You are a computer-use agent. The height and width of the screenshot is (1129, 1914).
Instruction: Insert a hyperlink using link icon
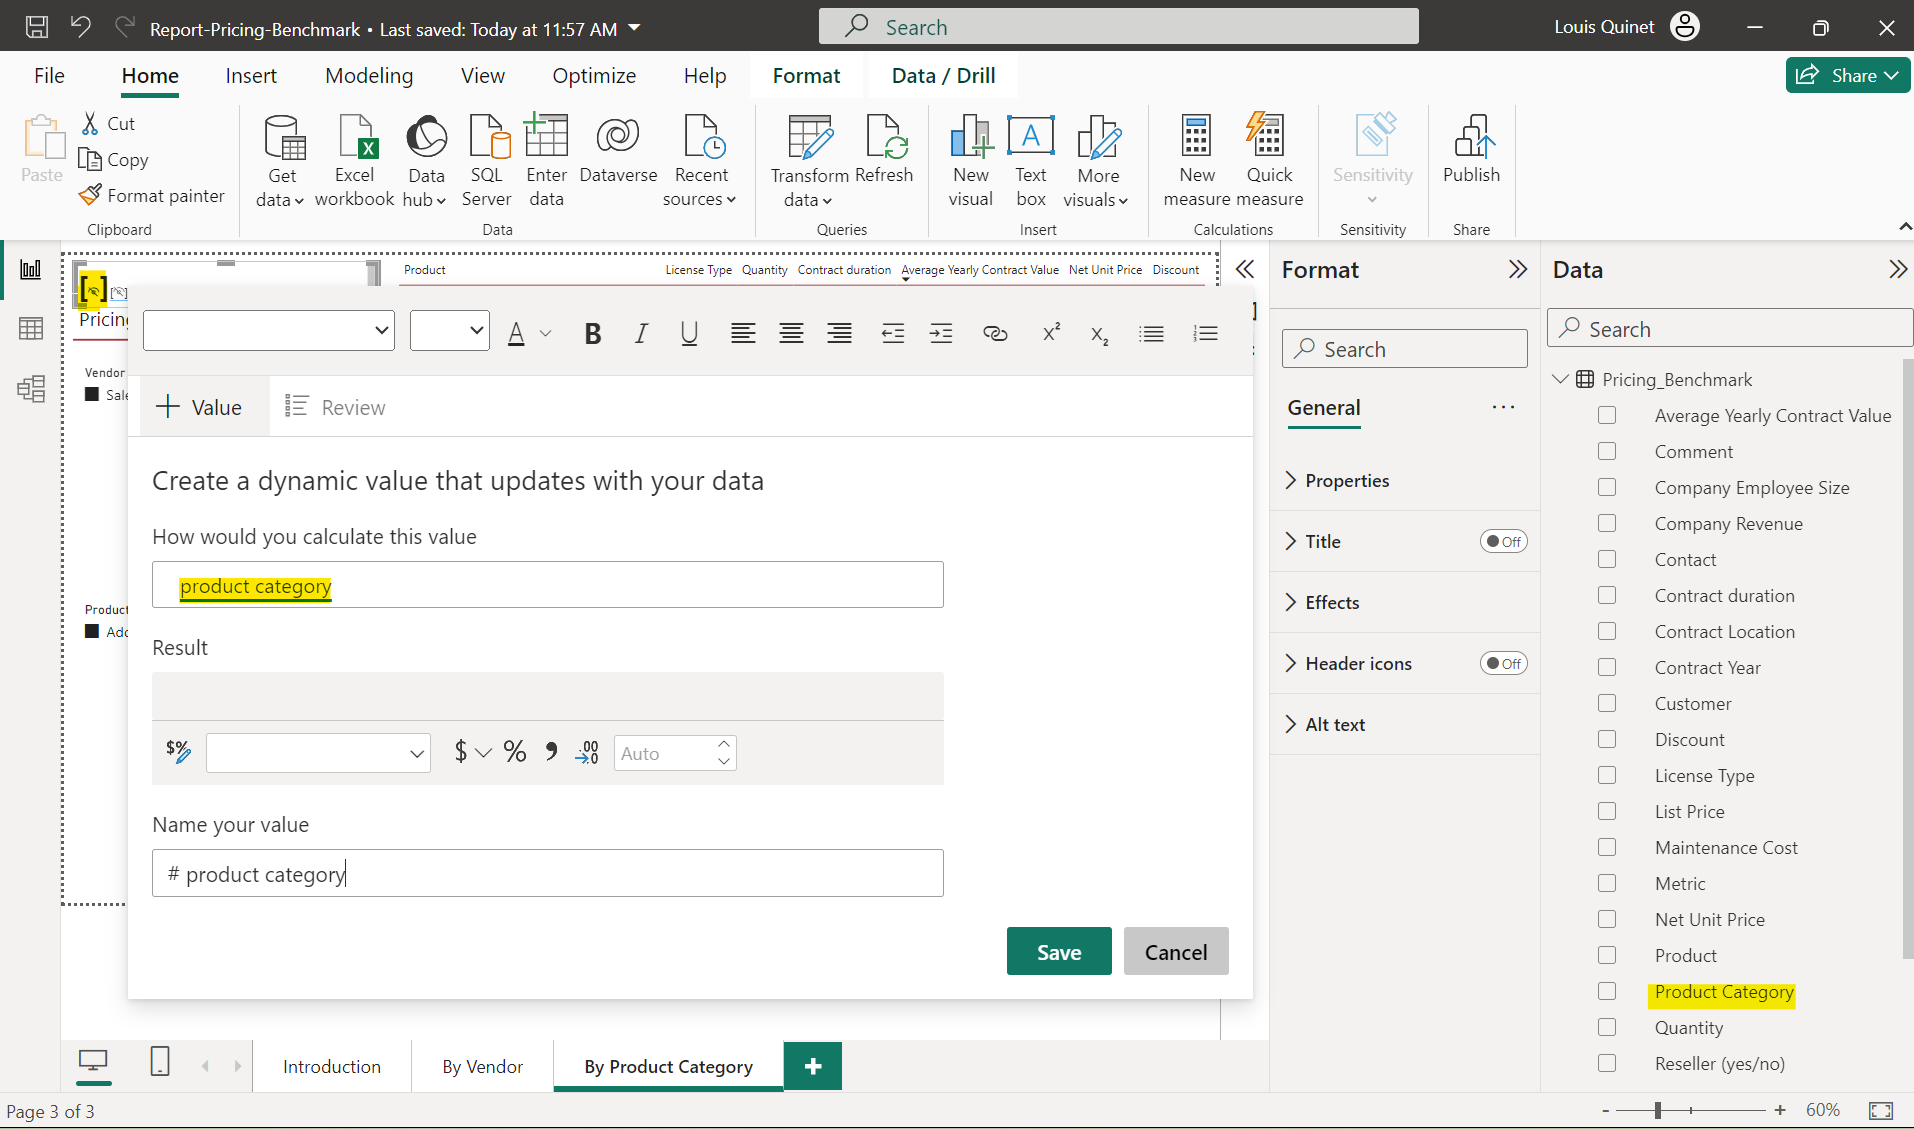point(995,334)
